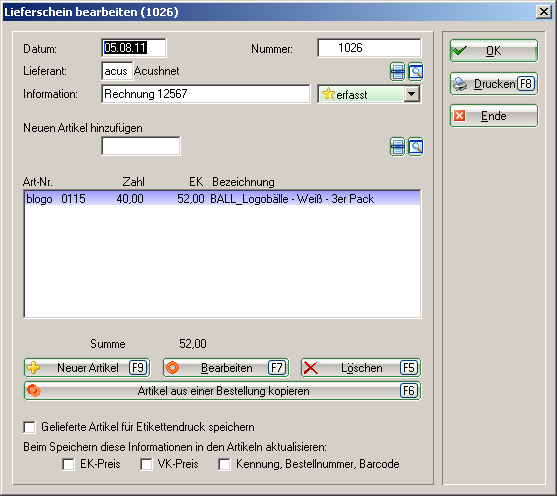The height and width of the screenshot is (496, 557).
Task: Click Neuer Artikel plus button
Action: click(87, 368)
